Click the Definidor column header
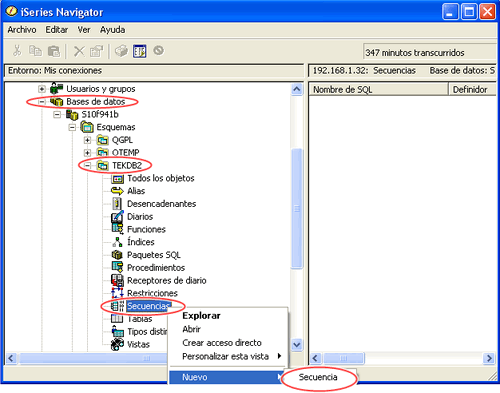The height and width of the screenshot is (393, 500). 472,89
